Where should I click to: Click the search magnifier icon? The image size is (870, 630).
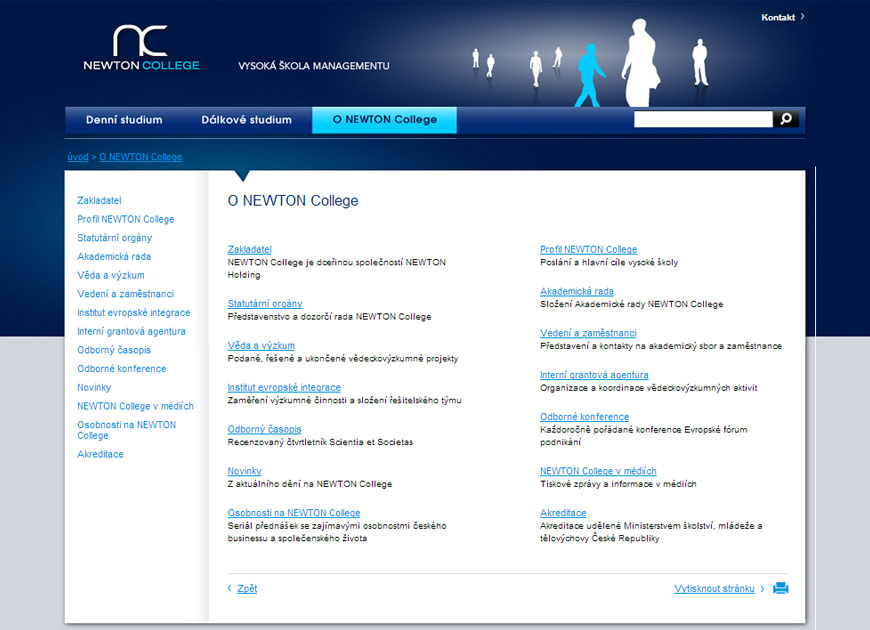[786, 119]
